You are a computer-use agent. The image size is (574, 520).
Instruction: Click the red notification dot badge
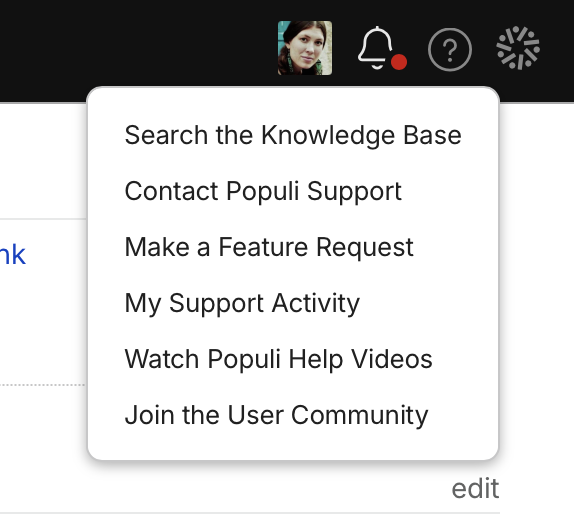point(399,62)
